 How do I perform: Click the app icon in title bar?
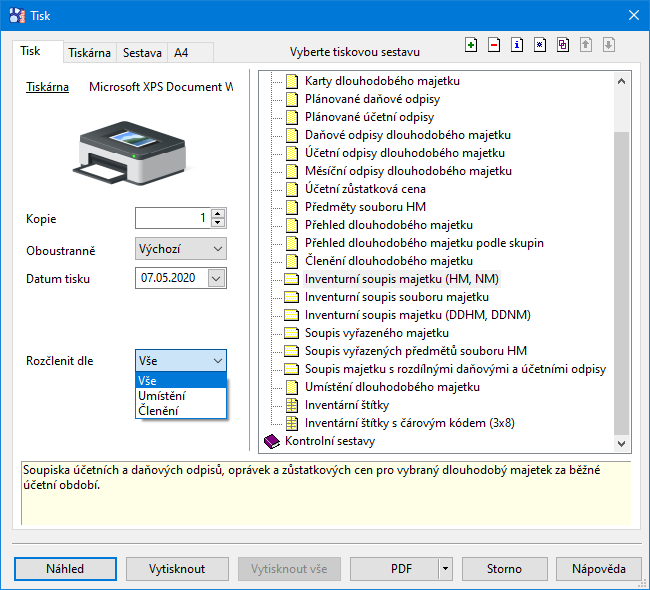[17, 16]
